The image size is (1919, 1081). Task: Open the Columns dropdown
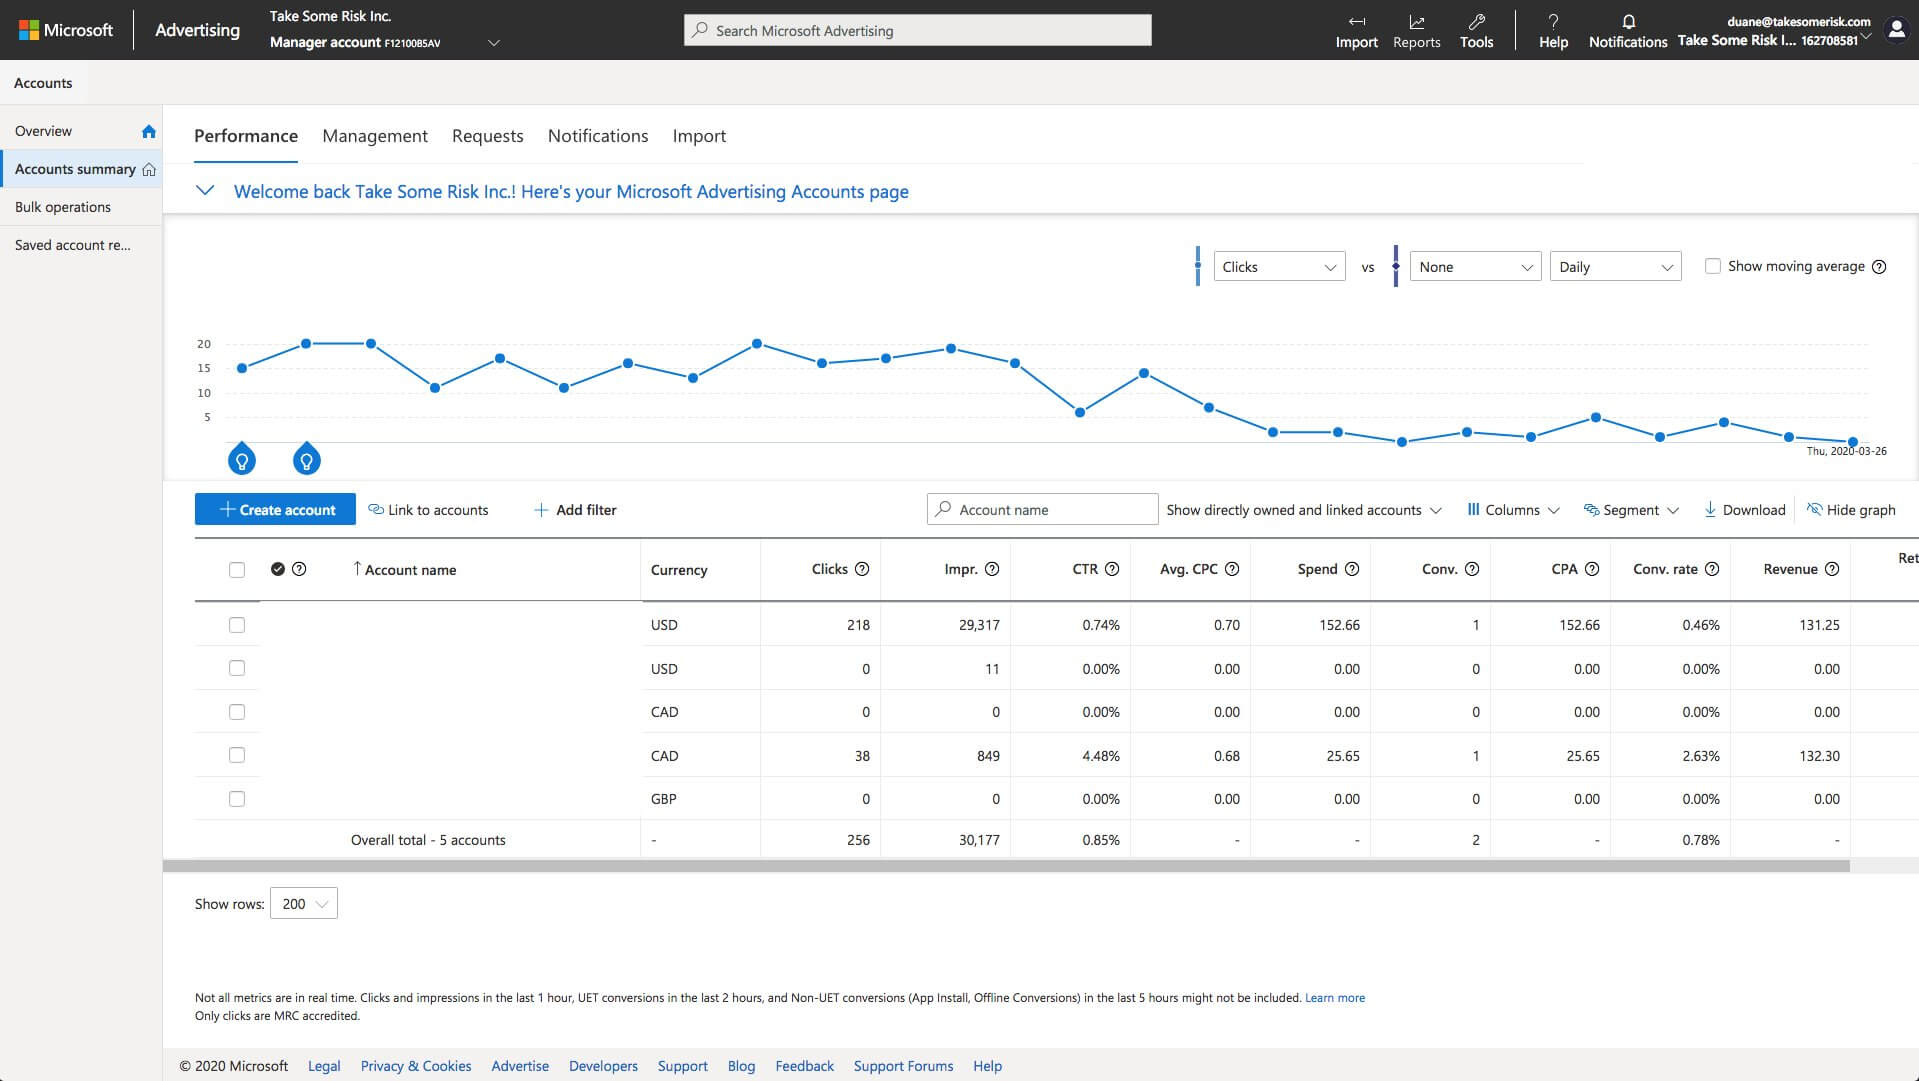click(x=1513, y=510)
